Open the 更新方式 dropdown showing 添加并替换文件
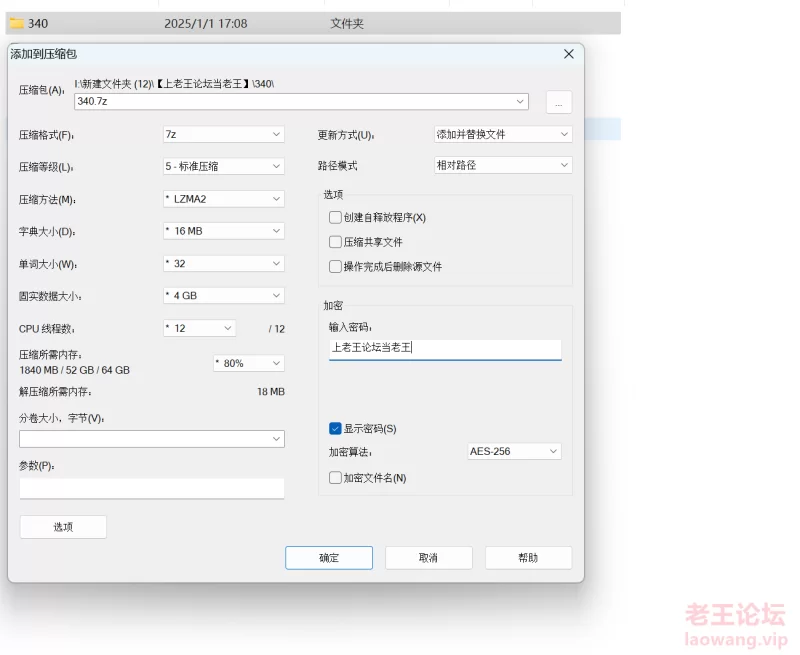800x655 pixels. coord(503,134)
